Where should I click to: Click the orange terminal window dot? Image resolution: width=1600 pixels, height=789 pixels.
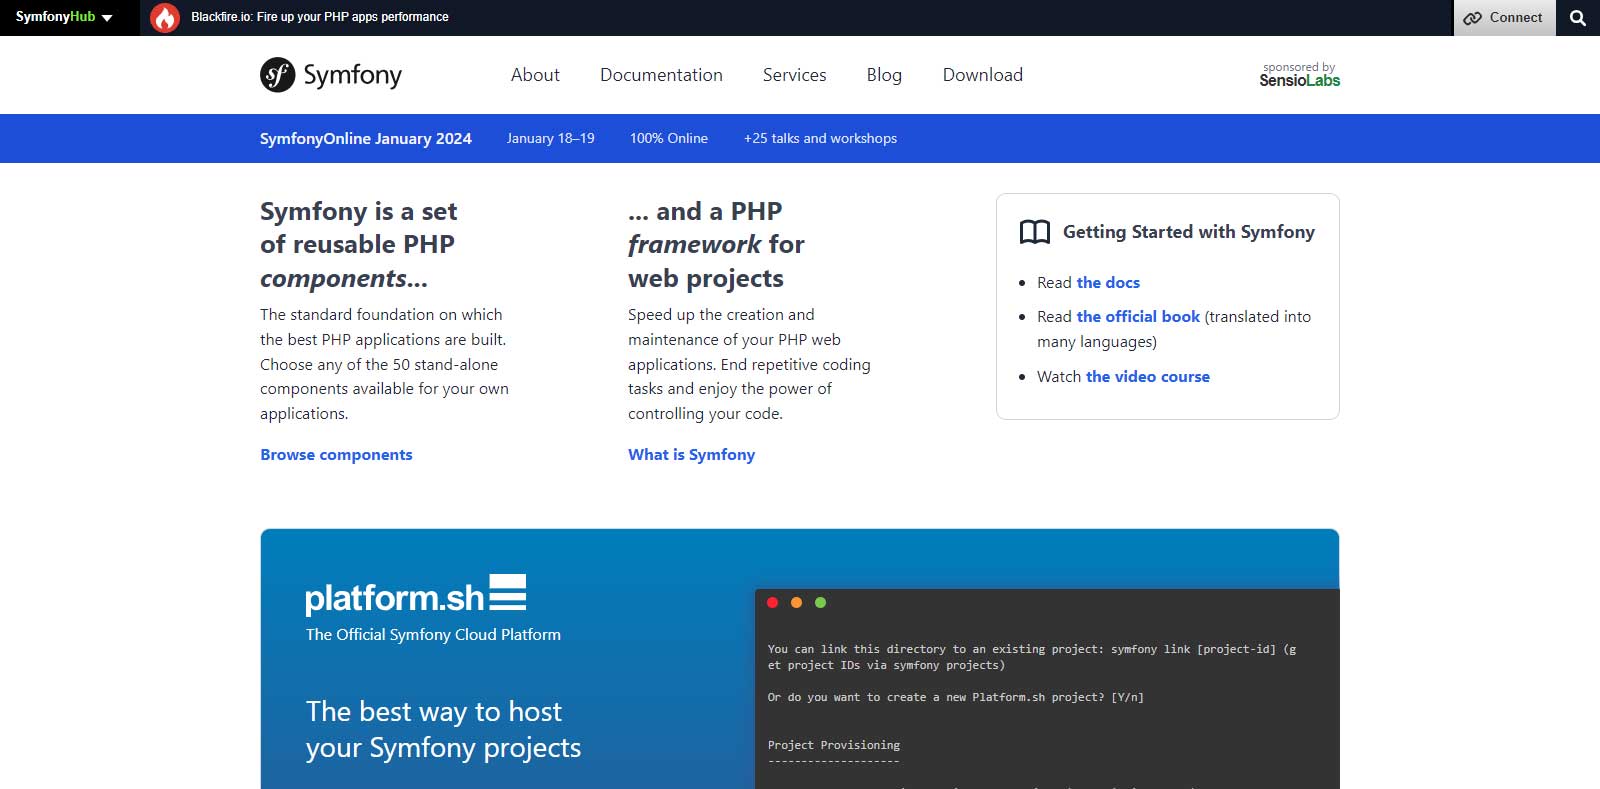(796, 602)
